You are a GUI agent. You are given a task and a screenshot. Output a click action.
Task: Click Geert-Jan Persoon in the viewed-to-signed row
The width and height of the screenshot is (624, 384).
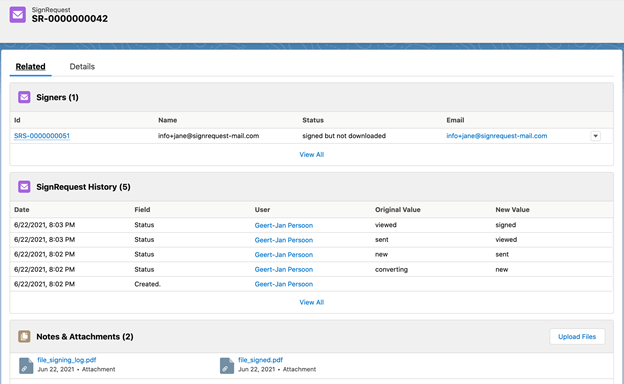click(x=284, y=225)
